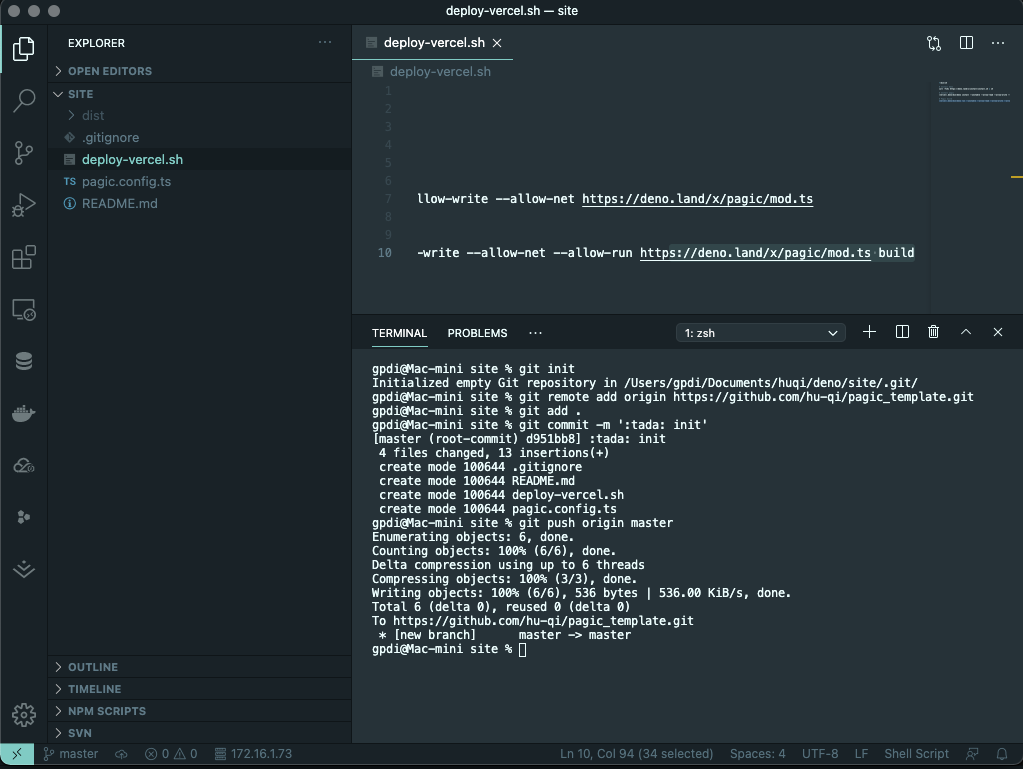Open the Remote Explorer view
Screen dimensions: 1023x769
(x=23, y=309)
